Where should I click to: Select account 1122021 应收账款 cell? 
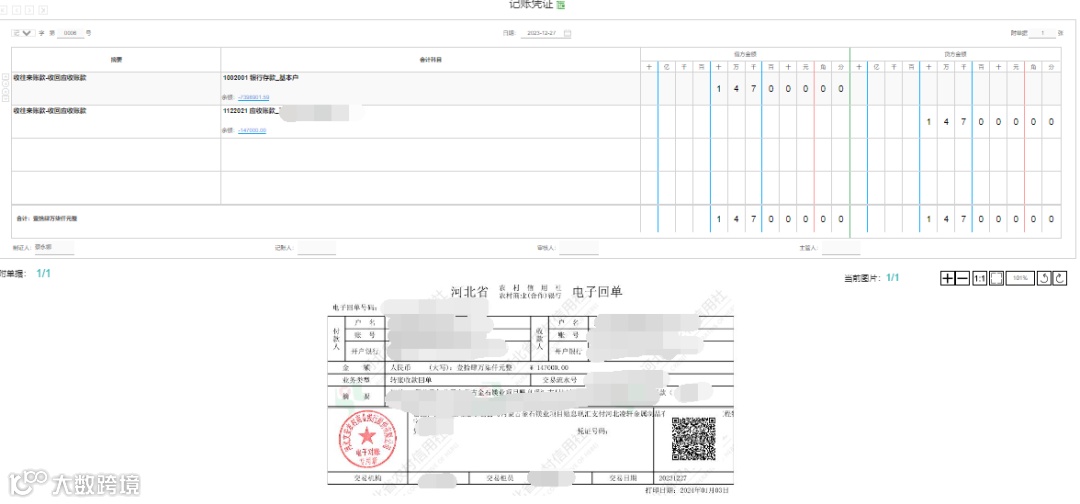pos(430,121)
